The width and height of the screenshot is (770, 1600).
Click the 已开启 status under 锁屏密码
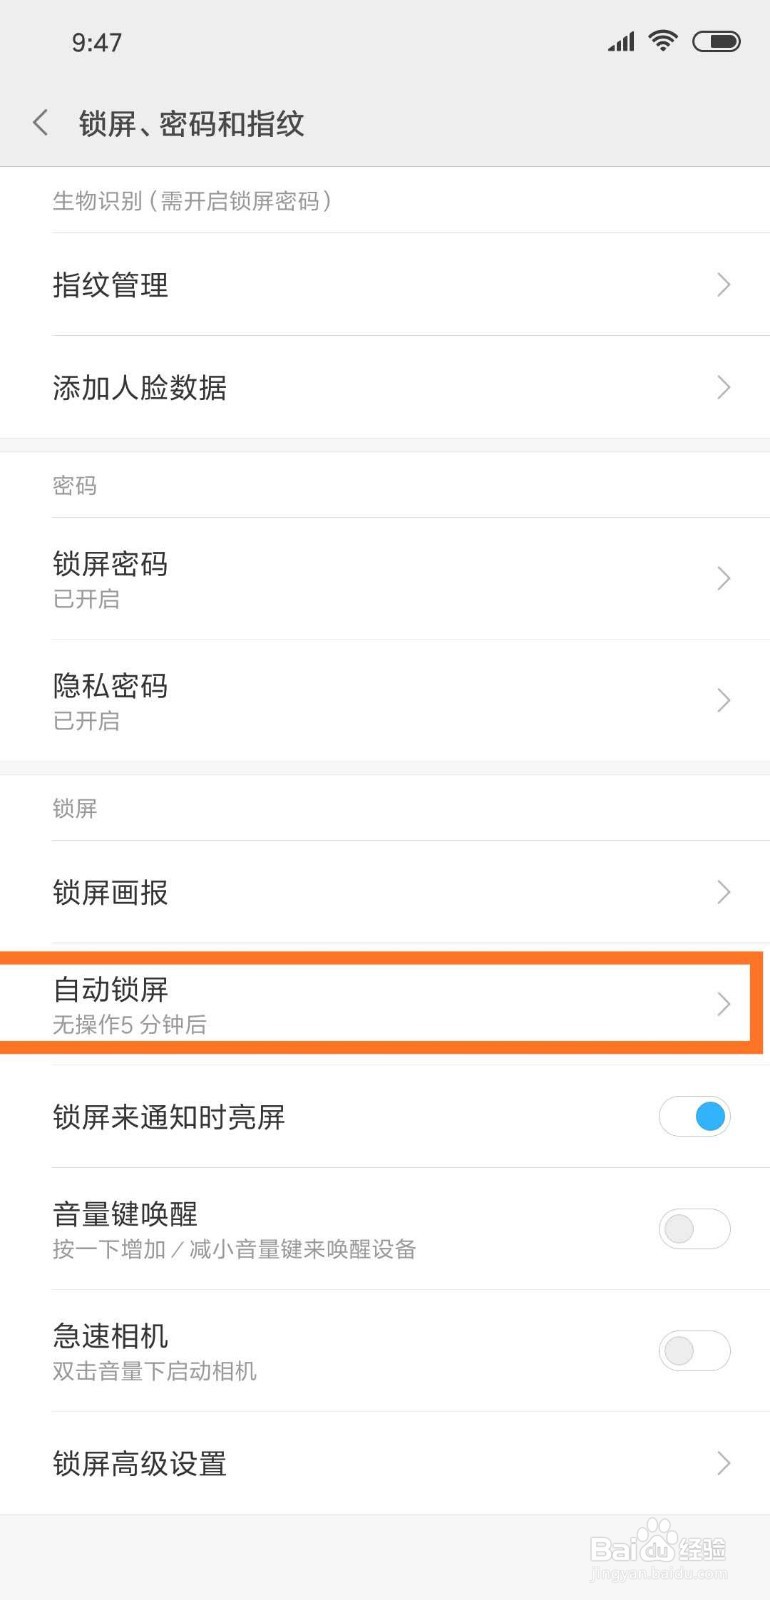tap(86, 600)
